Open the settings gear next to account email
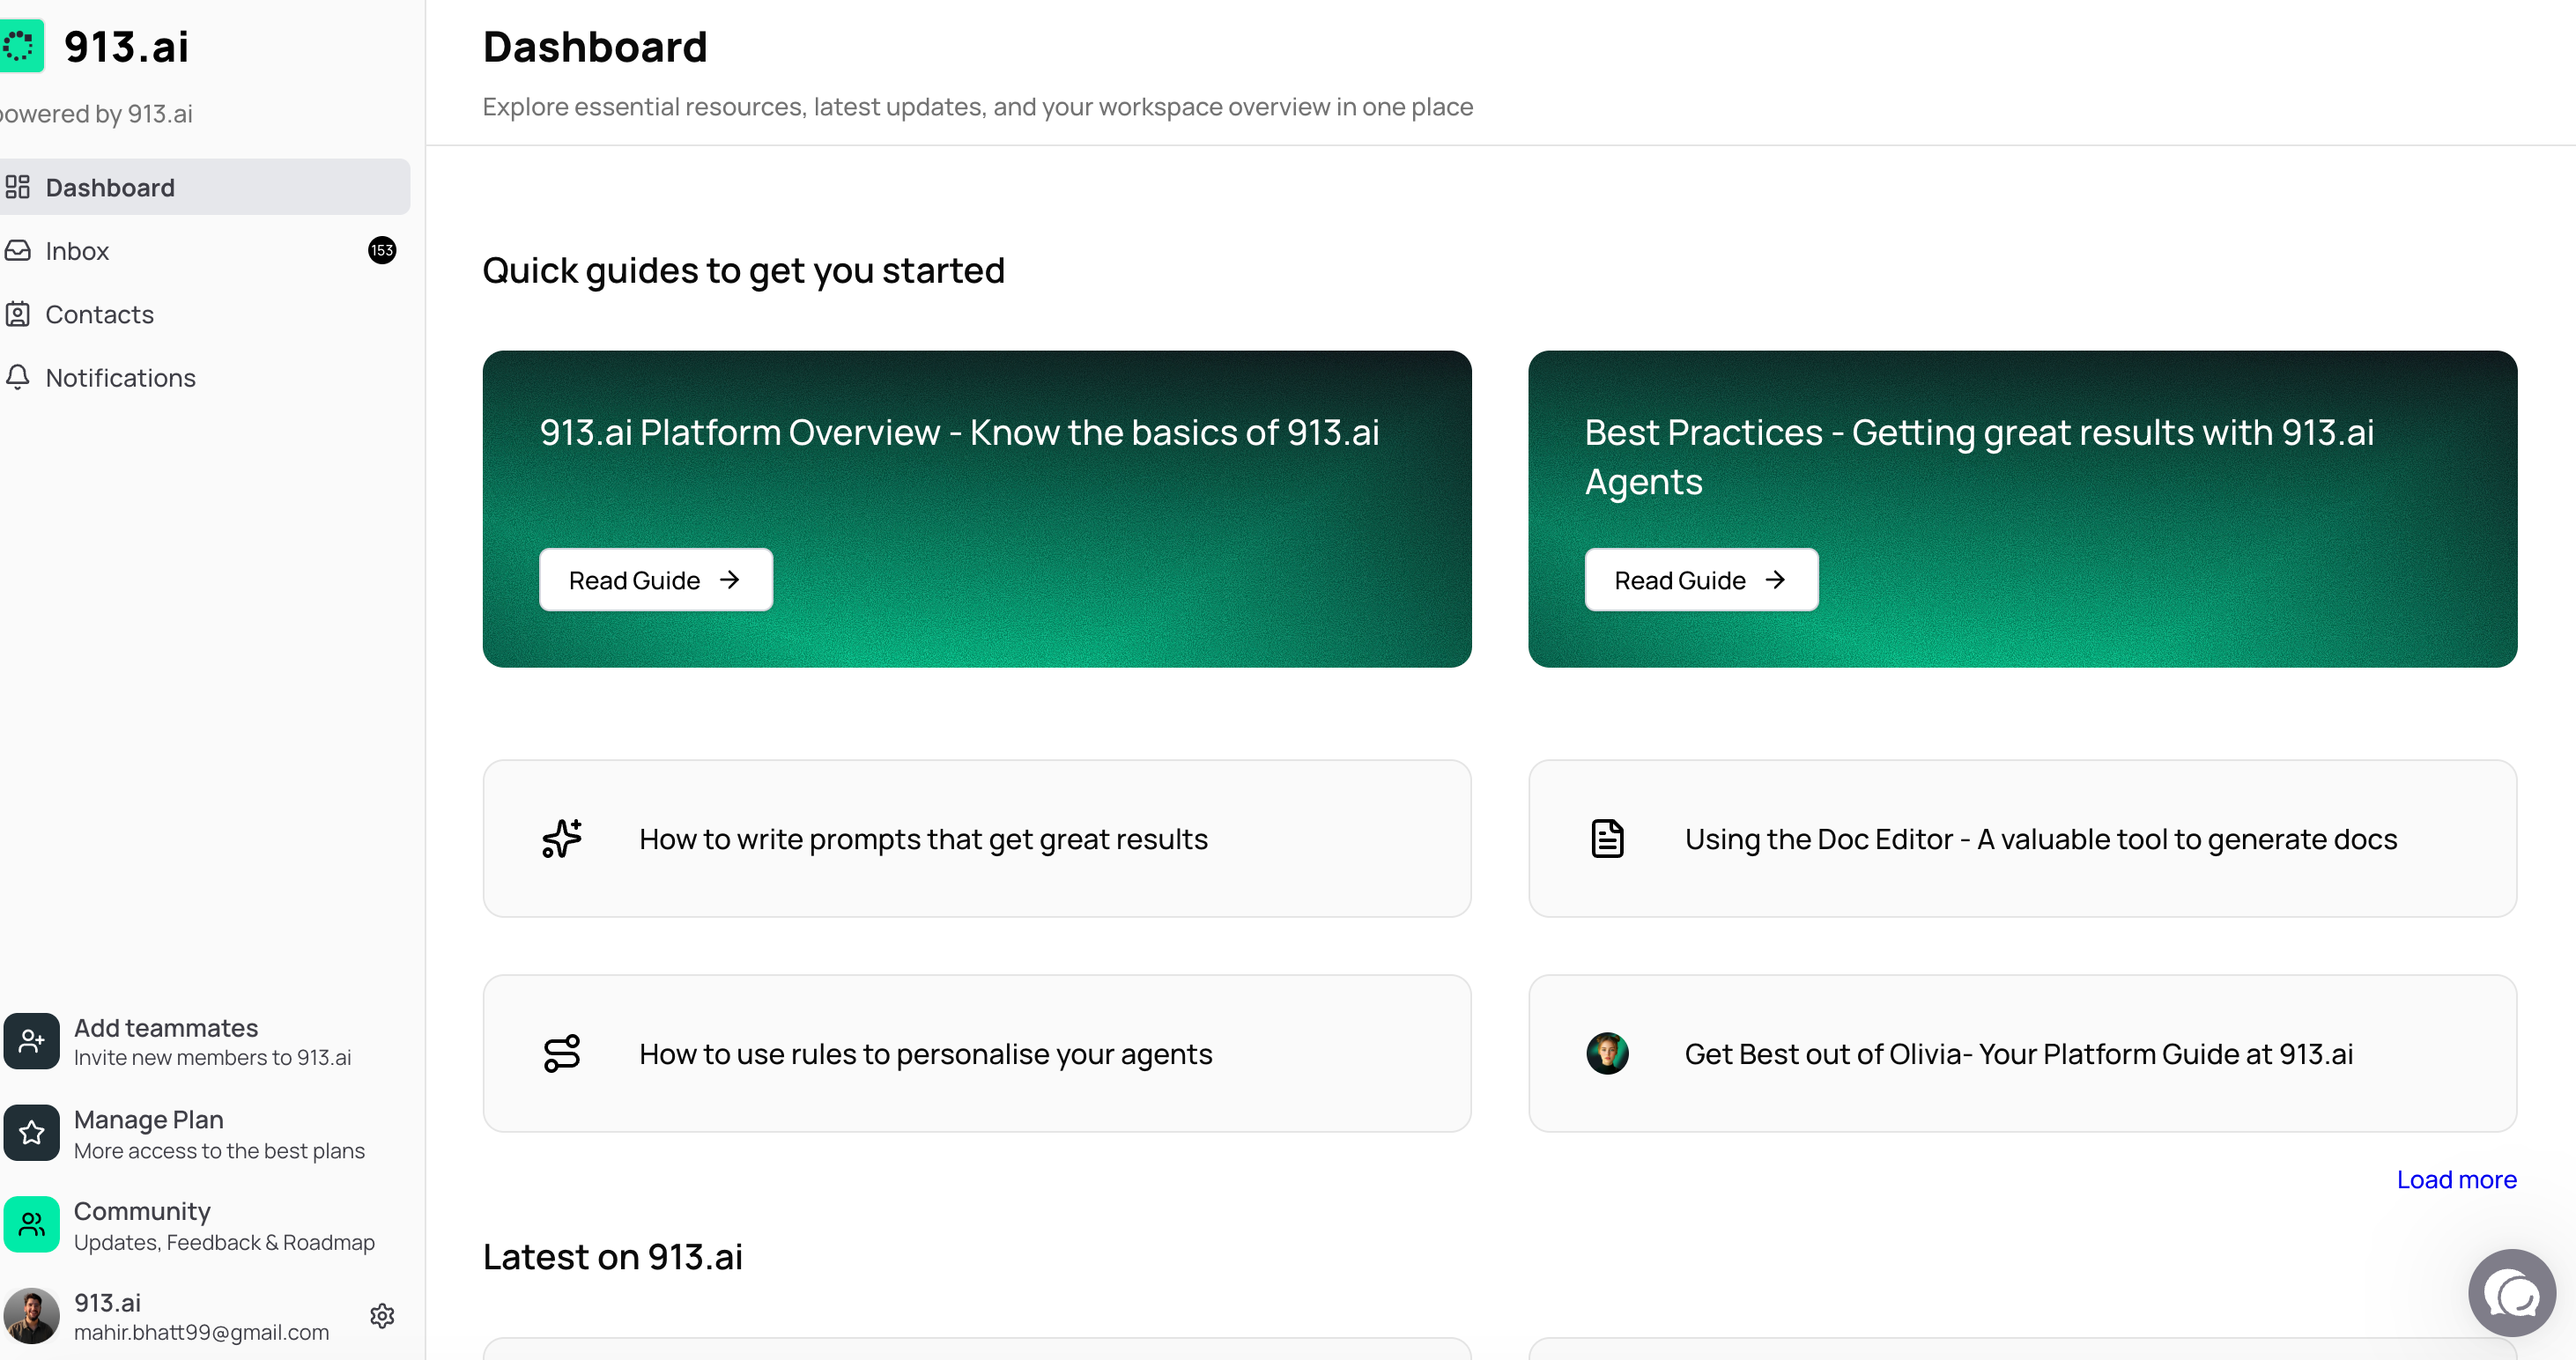This screenshot has width=2576, height=1360. pos(382,1315)
